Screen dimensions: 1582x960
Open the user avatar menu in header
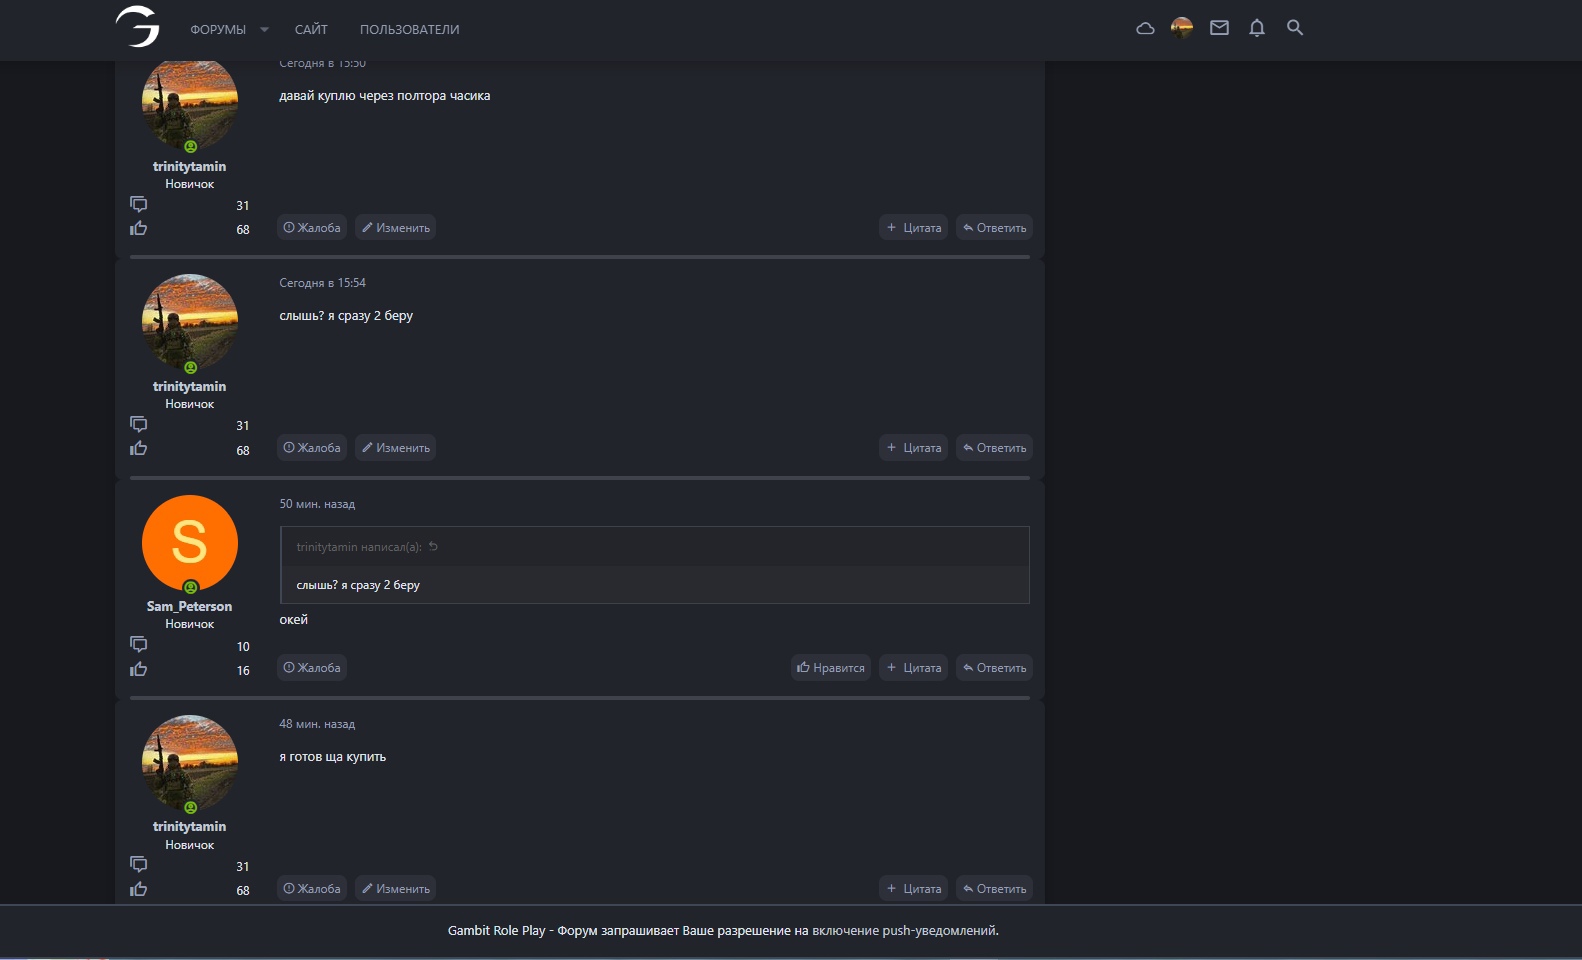[1182, 28]
